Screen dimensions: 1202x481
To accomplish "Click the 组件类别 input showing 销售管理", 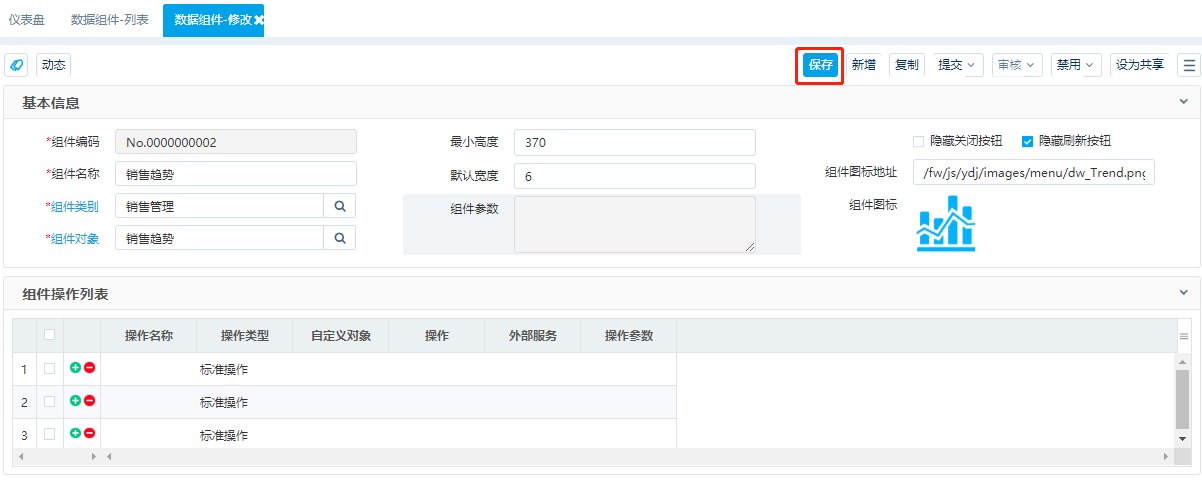I will pyautogui.click(x=220, y=206).
